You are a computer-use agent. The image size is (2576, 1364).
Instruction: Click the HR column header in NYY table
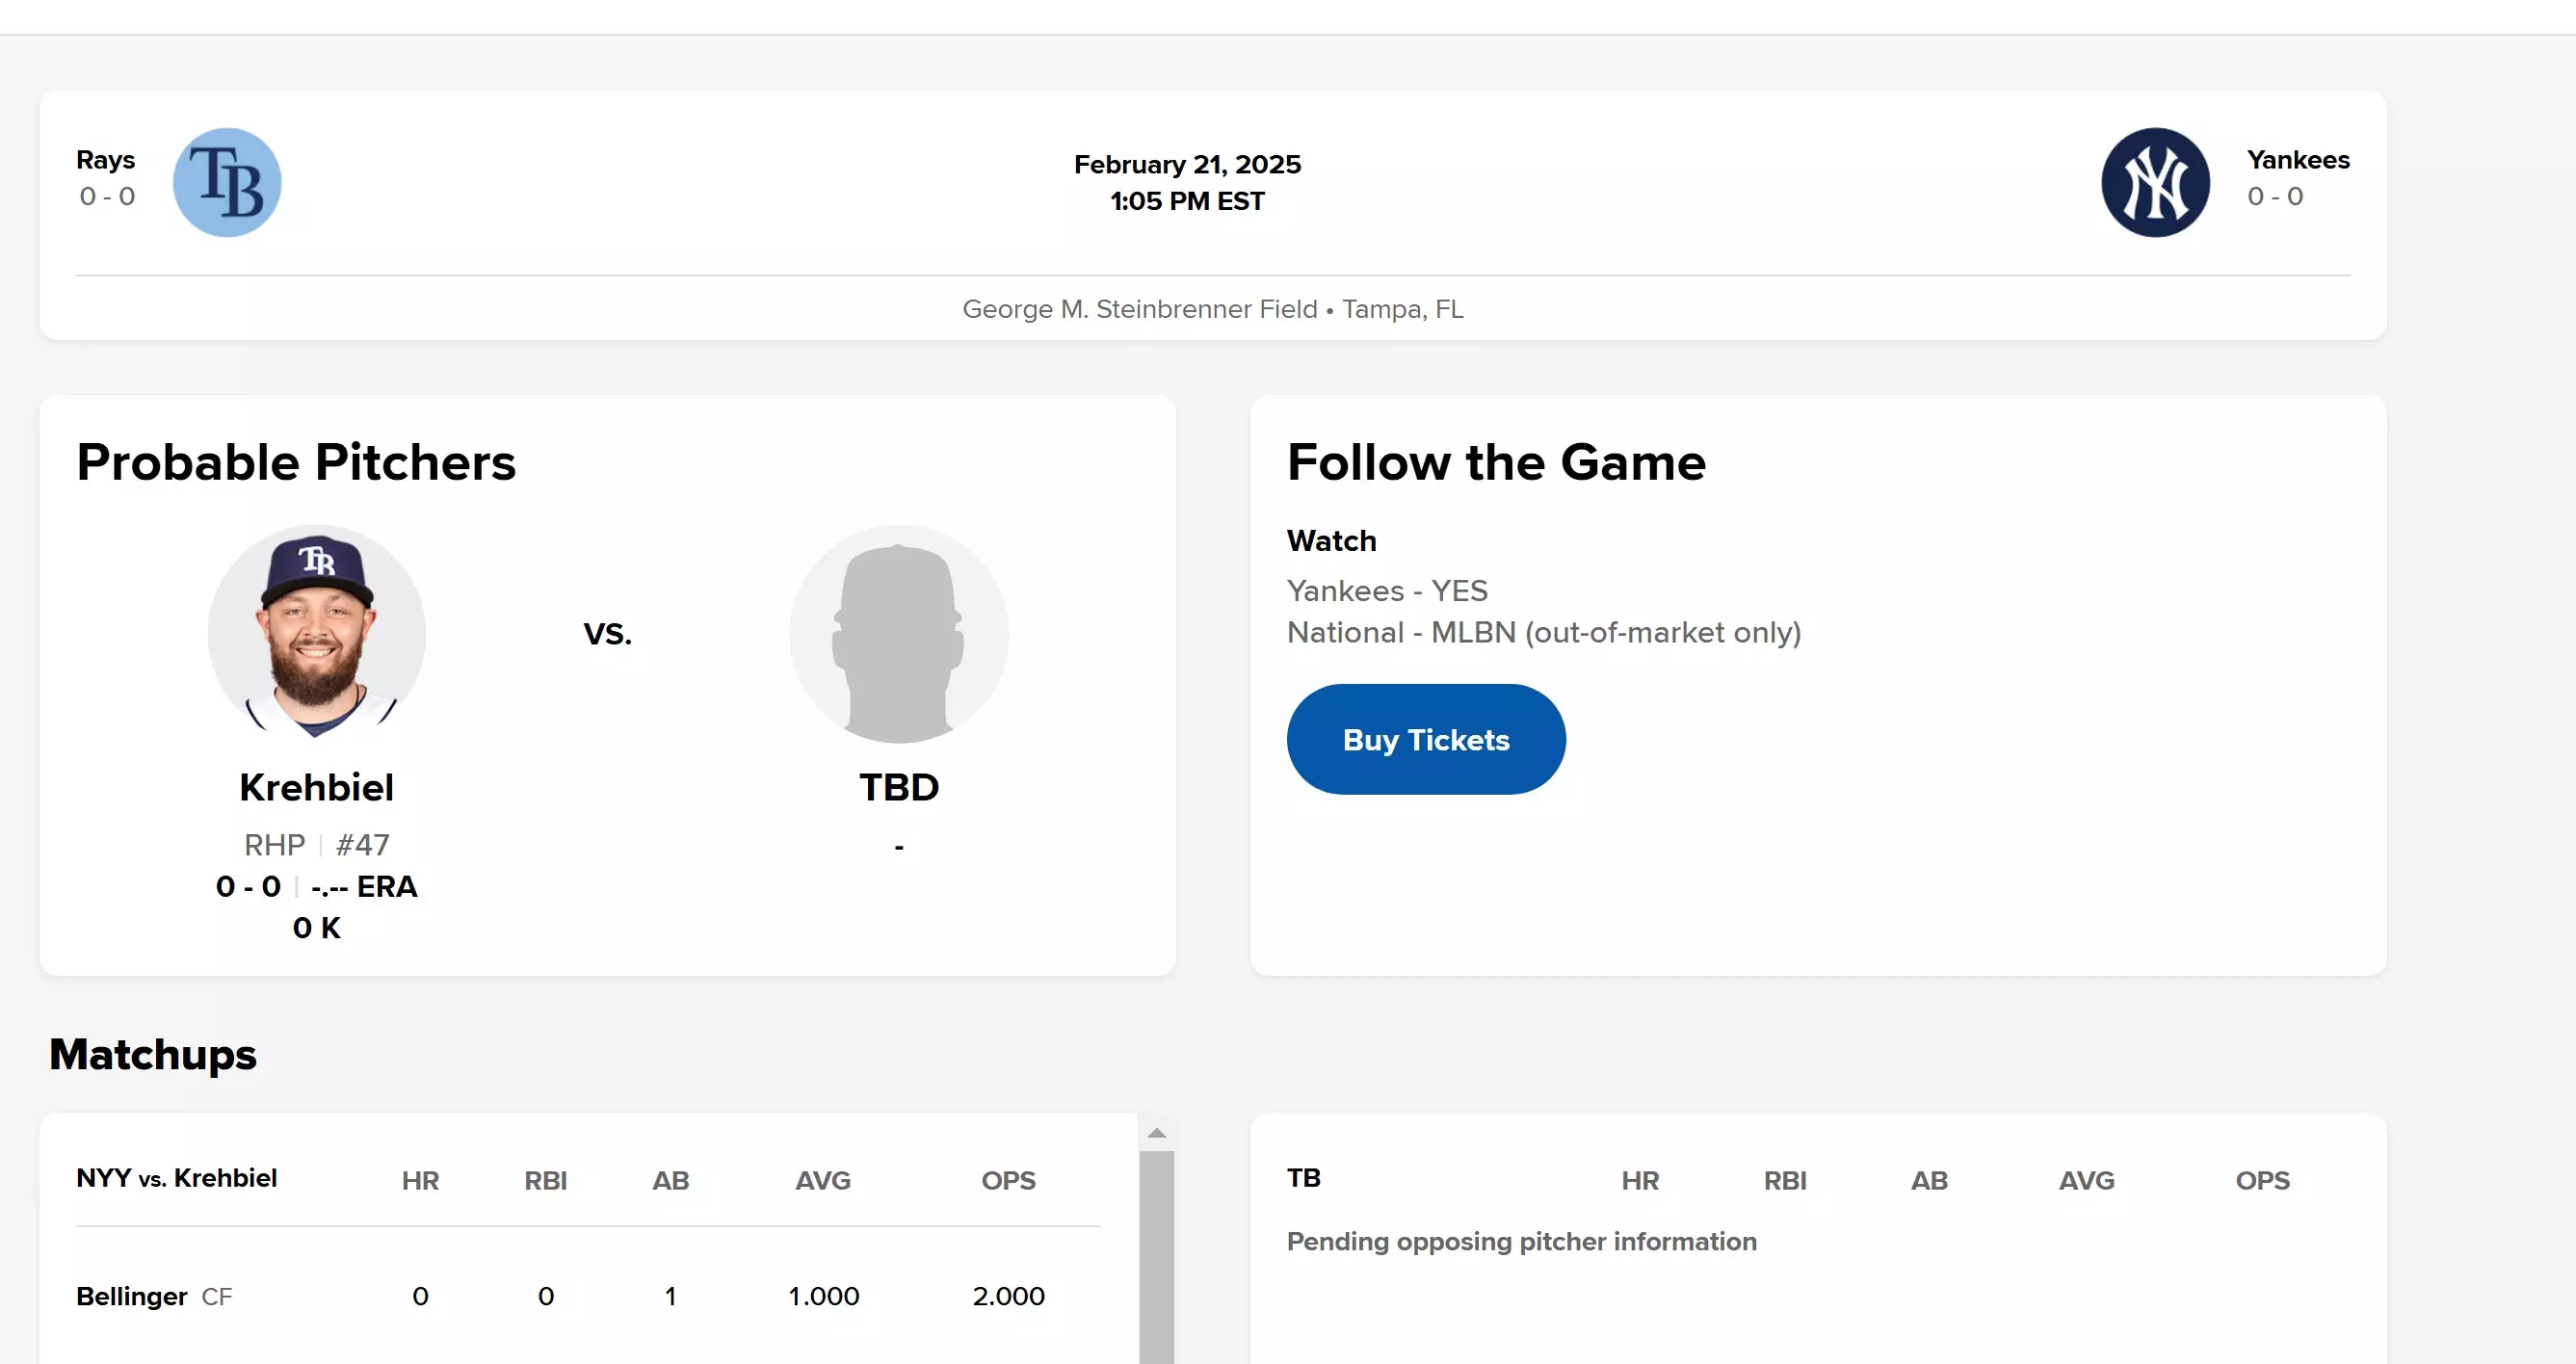click(x=420, y=1180)
